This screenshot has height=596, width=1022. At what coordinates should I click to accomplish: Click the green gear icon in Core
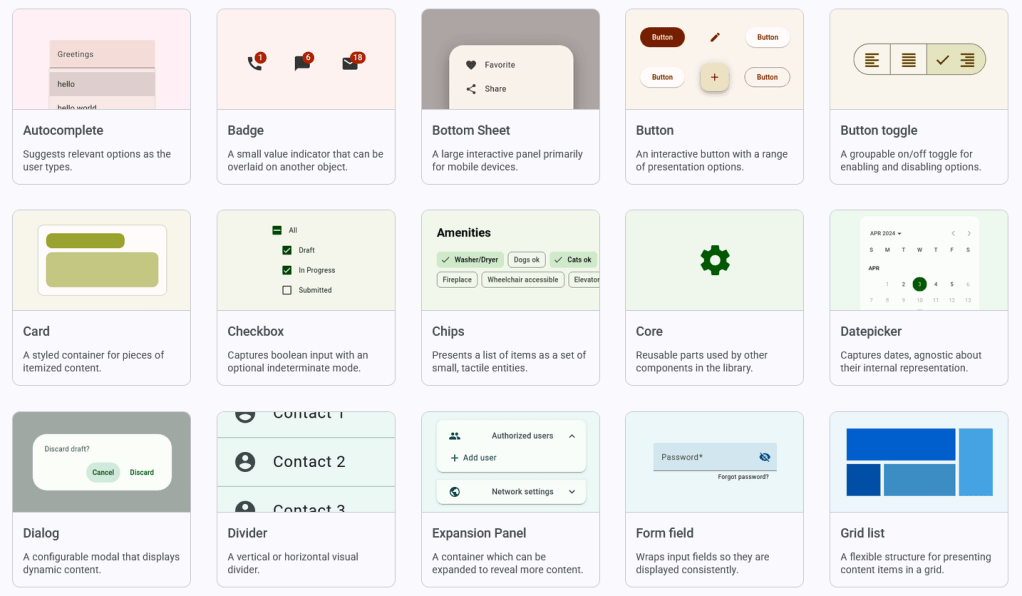click(x=715, y=260)
